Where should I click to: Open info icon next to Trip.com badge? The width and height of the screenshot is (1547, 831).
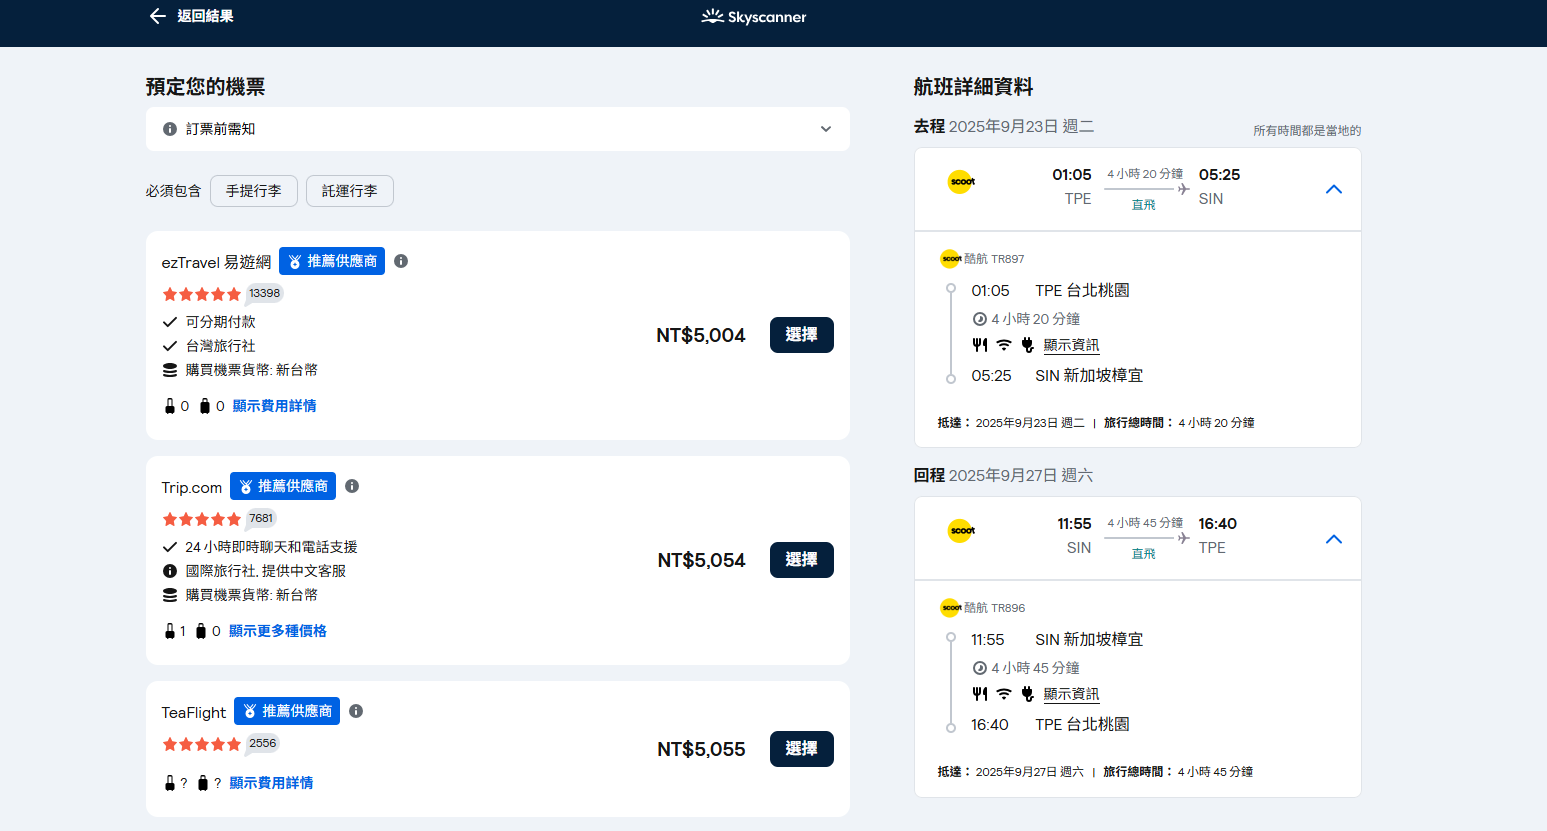point(352,486)
